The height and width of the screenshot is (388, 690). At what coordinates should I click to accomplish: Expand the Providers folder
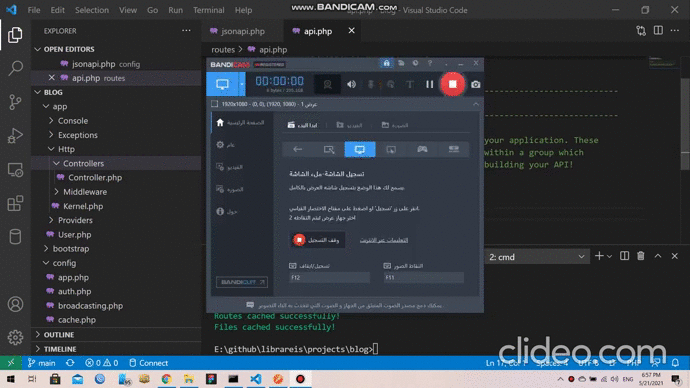(75, 220)
